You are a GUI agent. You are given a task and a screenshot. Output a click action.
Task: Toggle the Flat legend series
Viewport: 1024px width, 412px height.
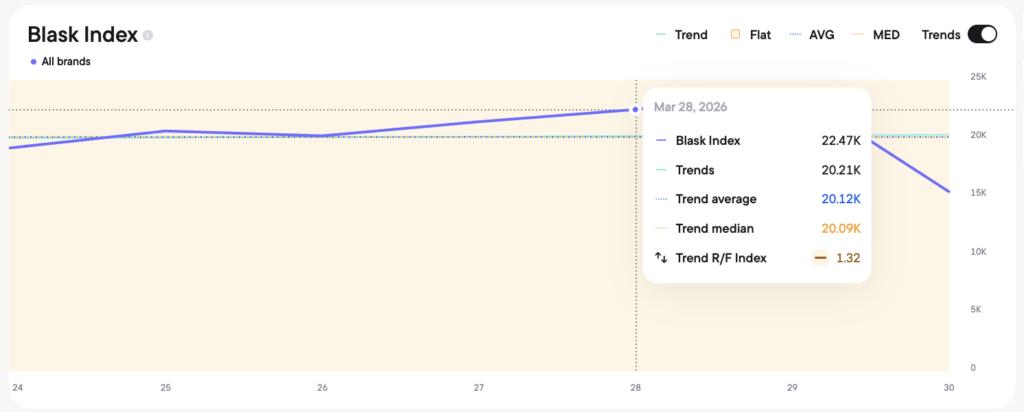tap(749, 35)
